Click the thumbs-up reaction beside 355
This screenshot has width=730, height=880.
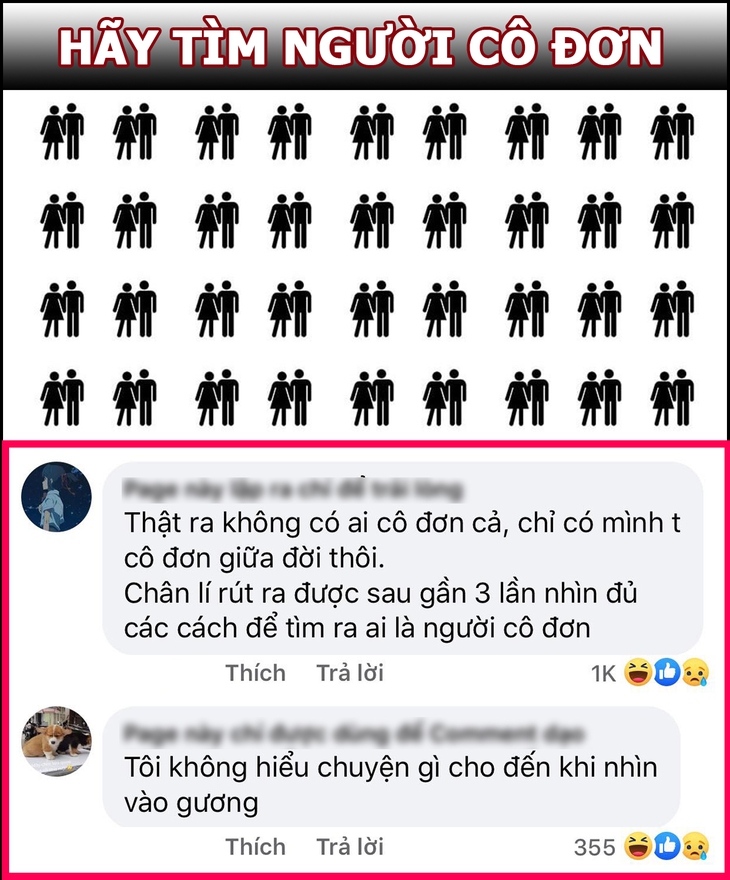point(667,846)
